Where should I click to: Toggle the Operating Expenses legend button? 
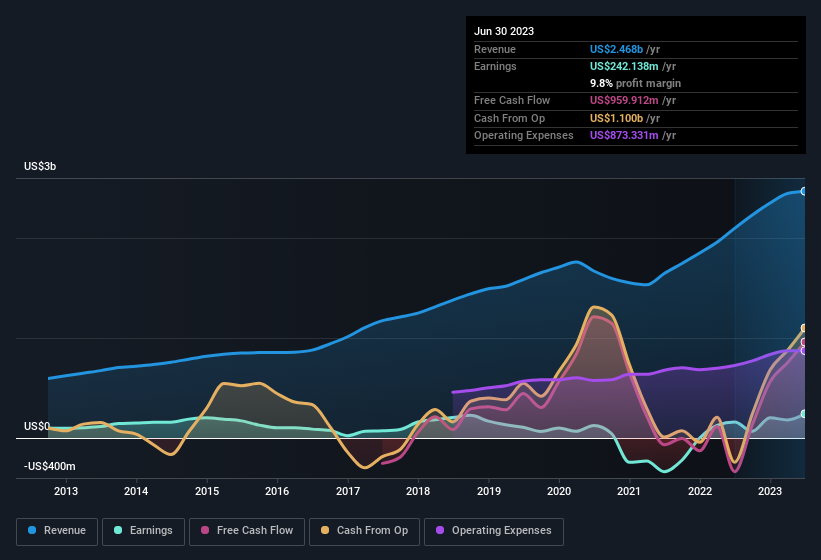494,531
